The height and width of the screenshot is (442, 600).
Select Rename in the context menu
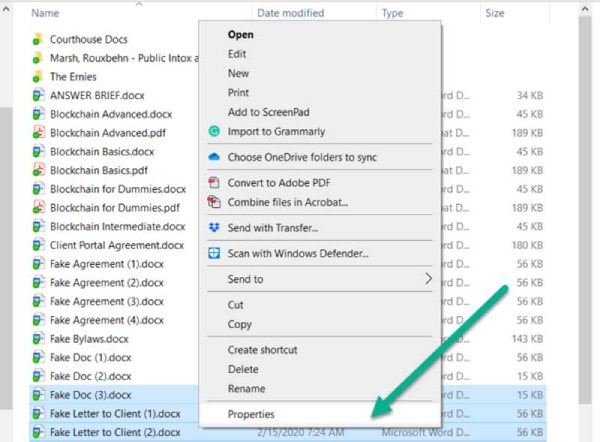pos(246,388)
